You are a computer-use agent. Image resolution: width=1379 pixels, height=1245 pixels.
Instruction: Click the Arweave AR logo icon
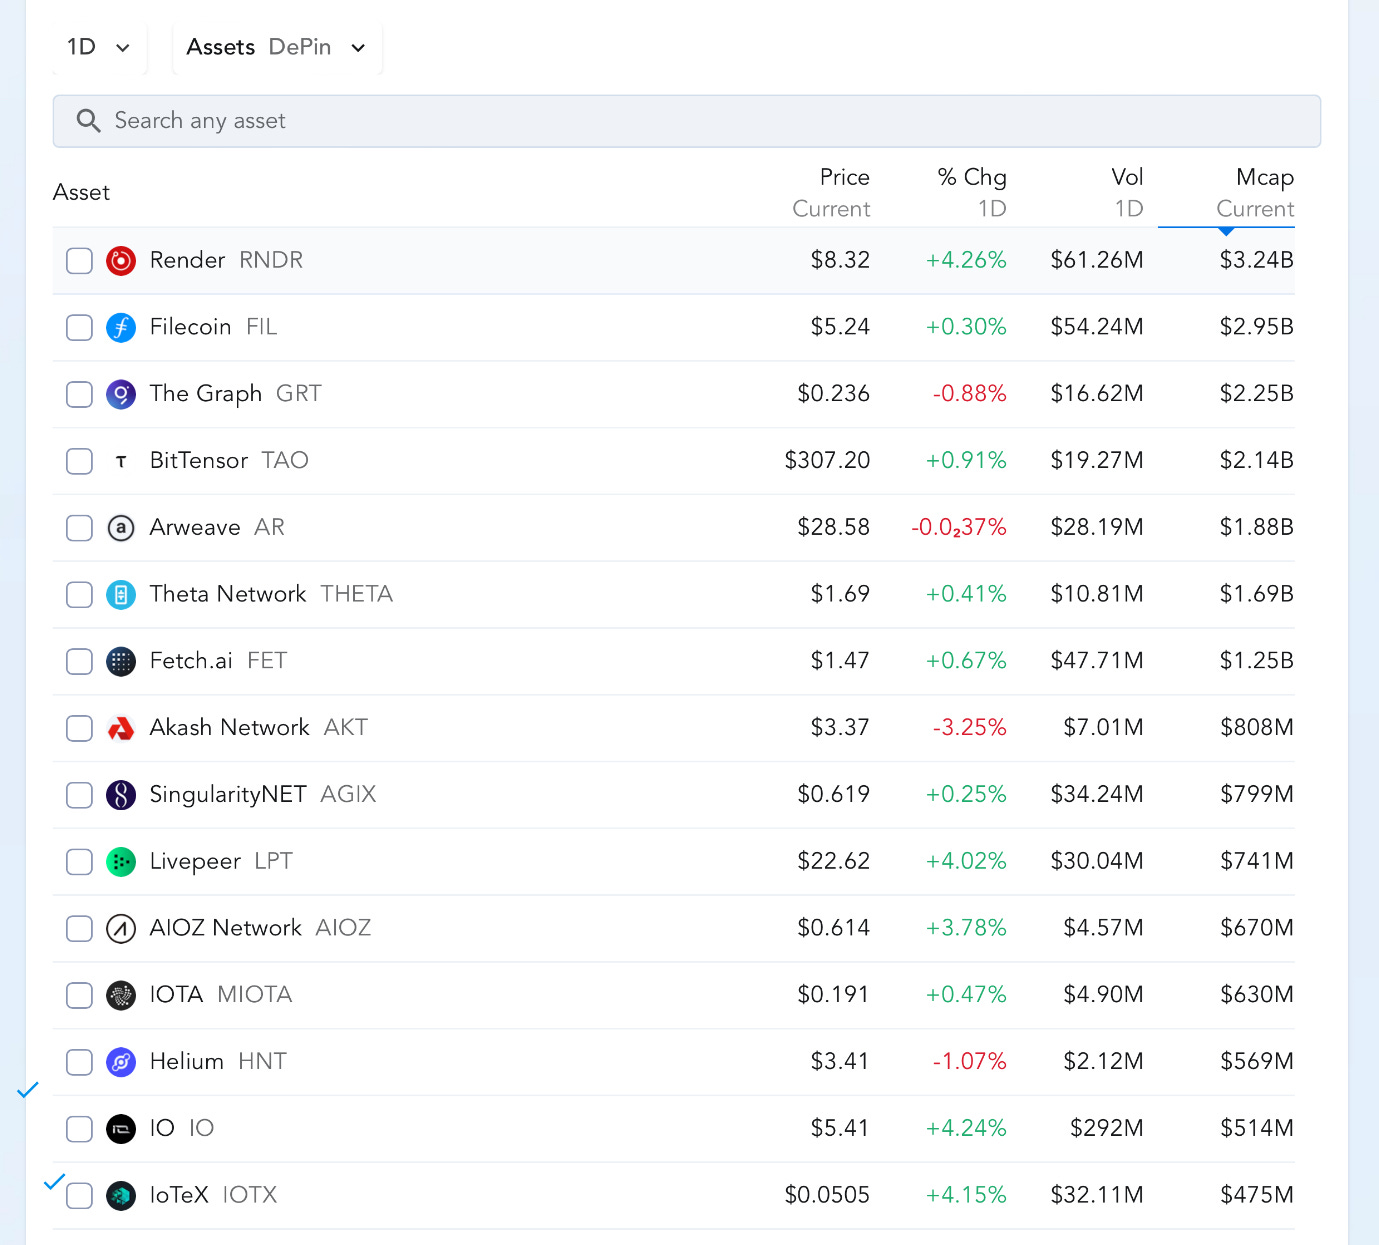click(x=121, y=528)
